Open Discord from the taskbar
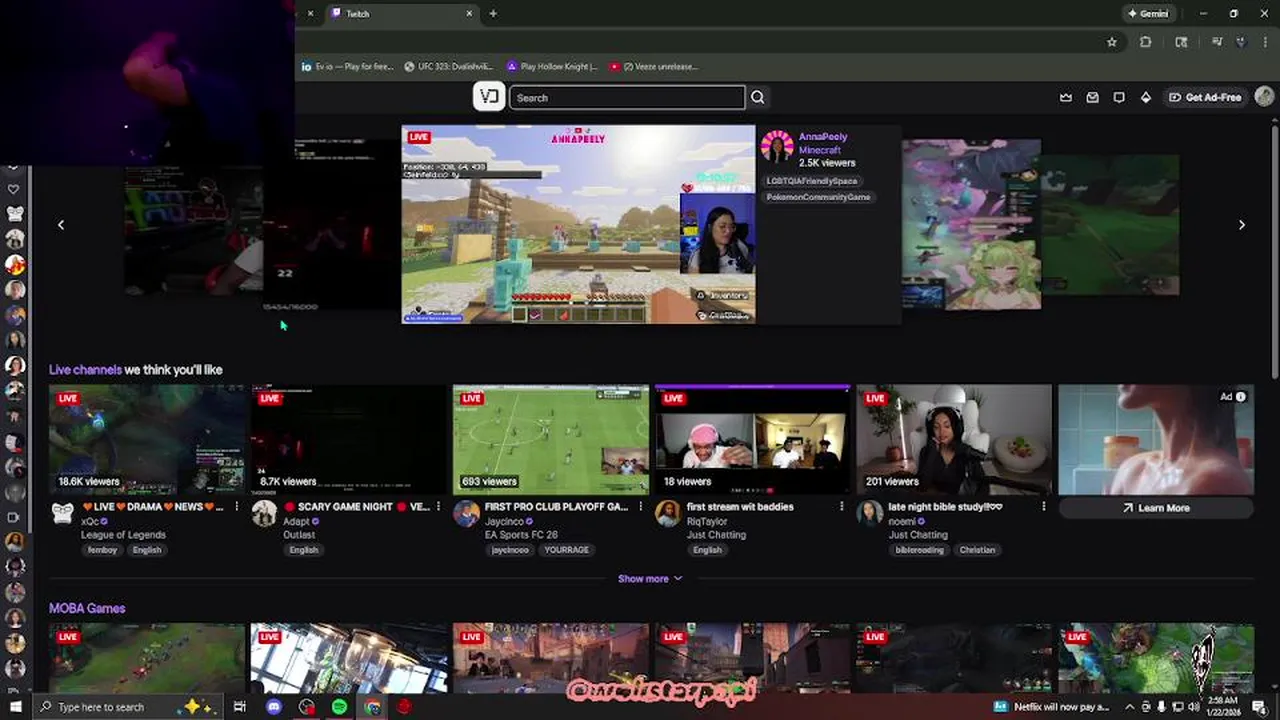 pyautogui.click(x=274, y=707)
